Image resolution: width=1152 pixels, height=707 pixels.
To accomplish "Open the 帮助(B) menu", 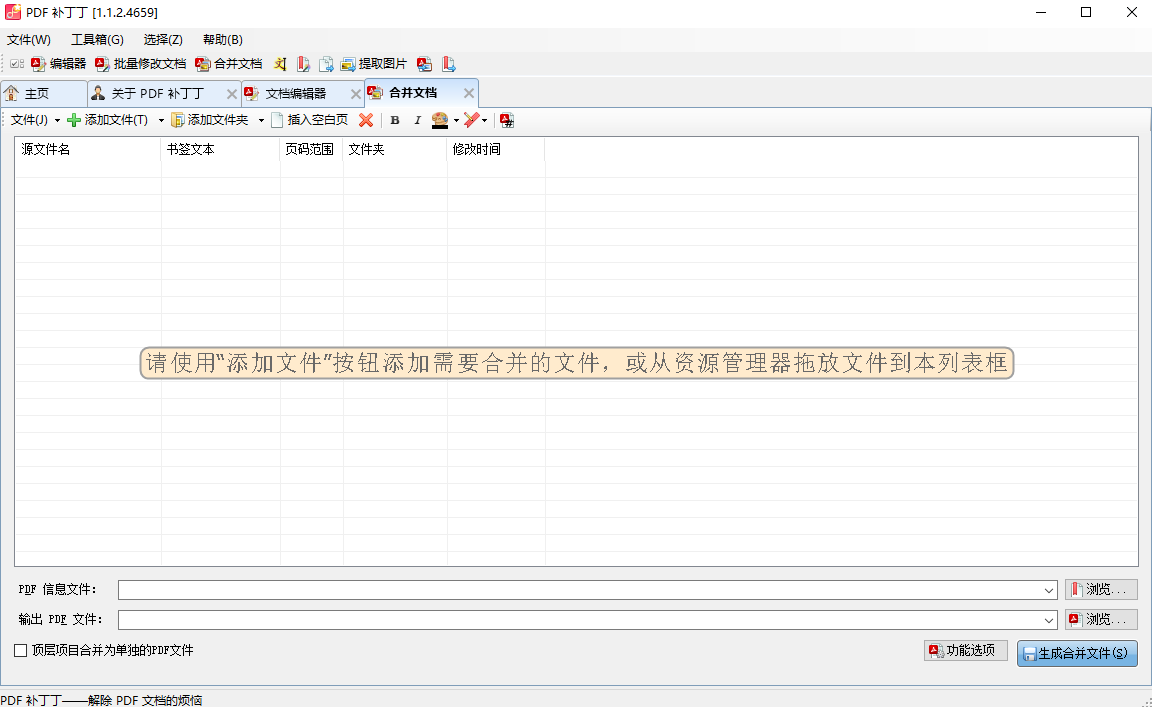I will [223, 40].
